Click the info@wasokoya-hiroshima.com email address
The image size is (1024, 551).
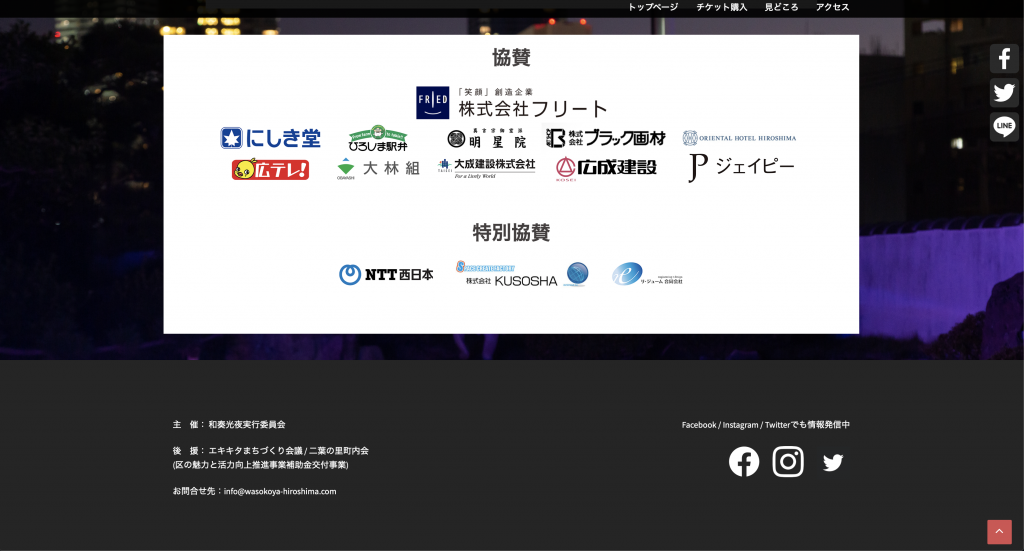pyautogui.click(x=280, y=492)
